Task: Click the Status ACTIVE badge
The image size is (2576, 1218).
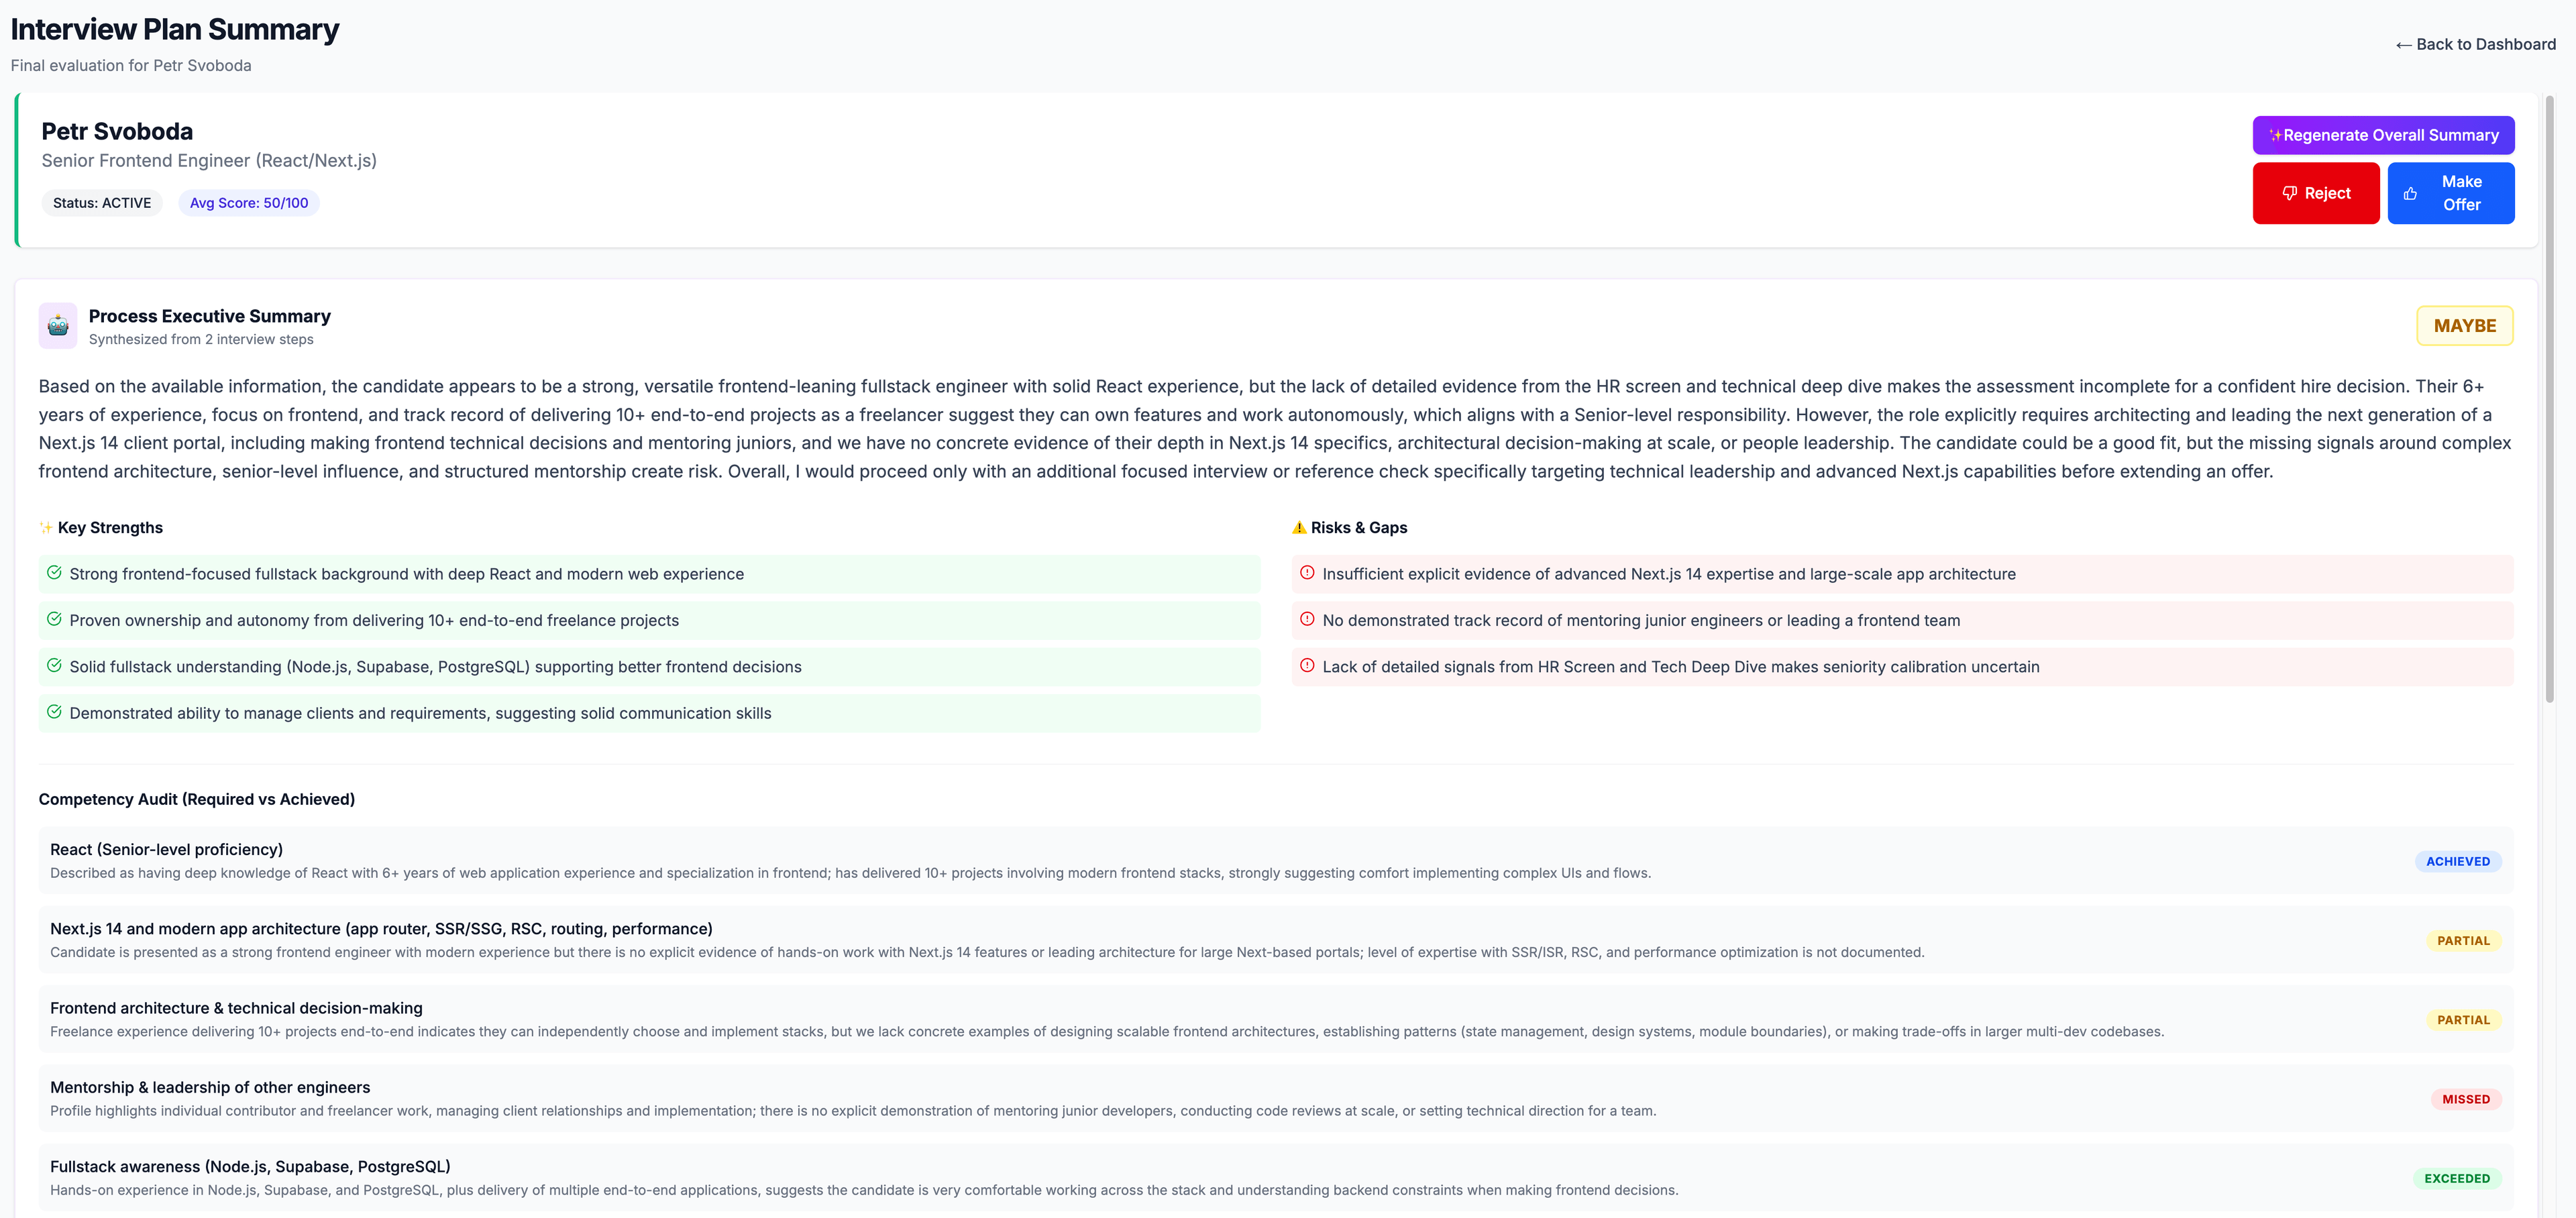Action: point(101,202)
